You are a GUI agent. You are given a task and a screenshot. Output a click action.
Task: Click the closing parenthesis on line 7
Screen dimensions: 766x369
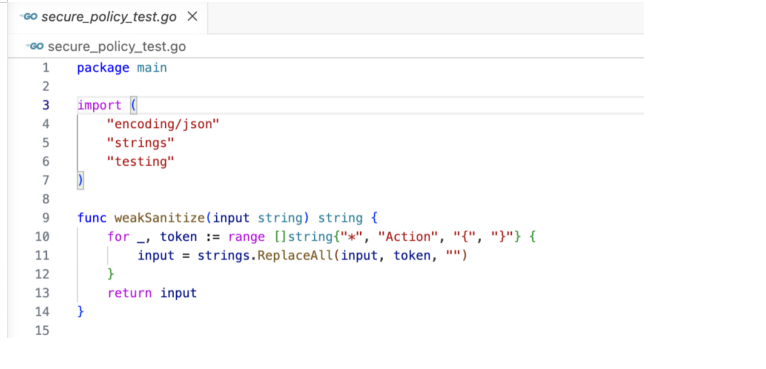pos(81,181)
